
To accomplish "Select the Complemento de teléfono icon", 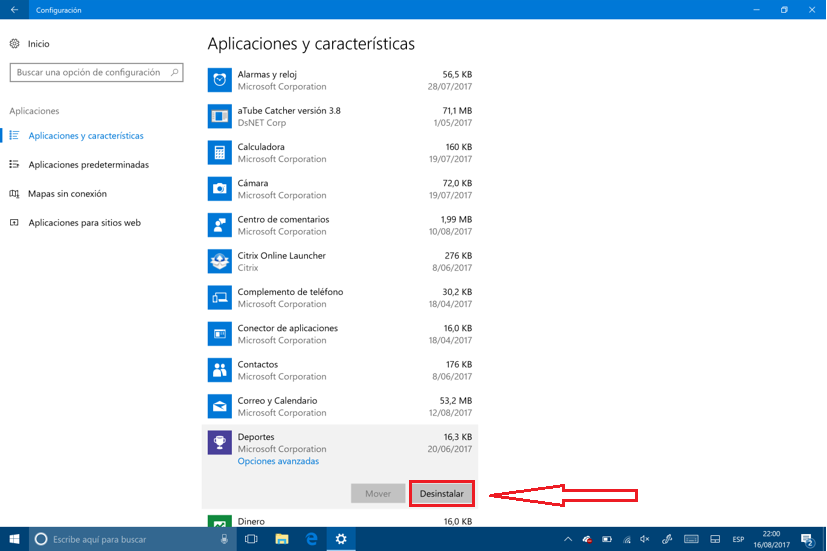I will [x=219, y=298].
